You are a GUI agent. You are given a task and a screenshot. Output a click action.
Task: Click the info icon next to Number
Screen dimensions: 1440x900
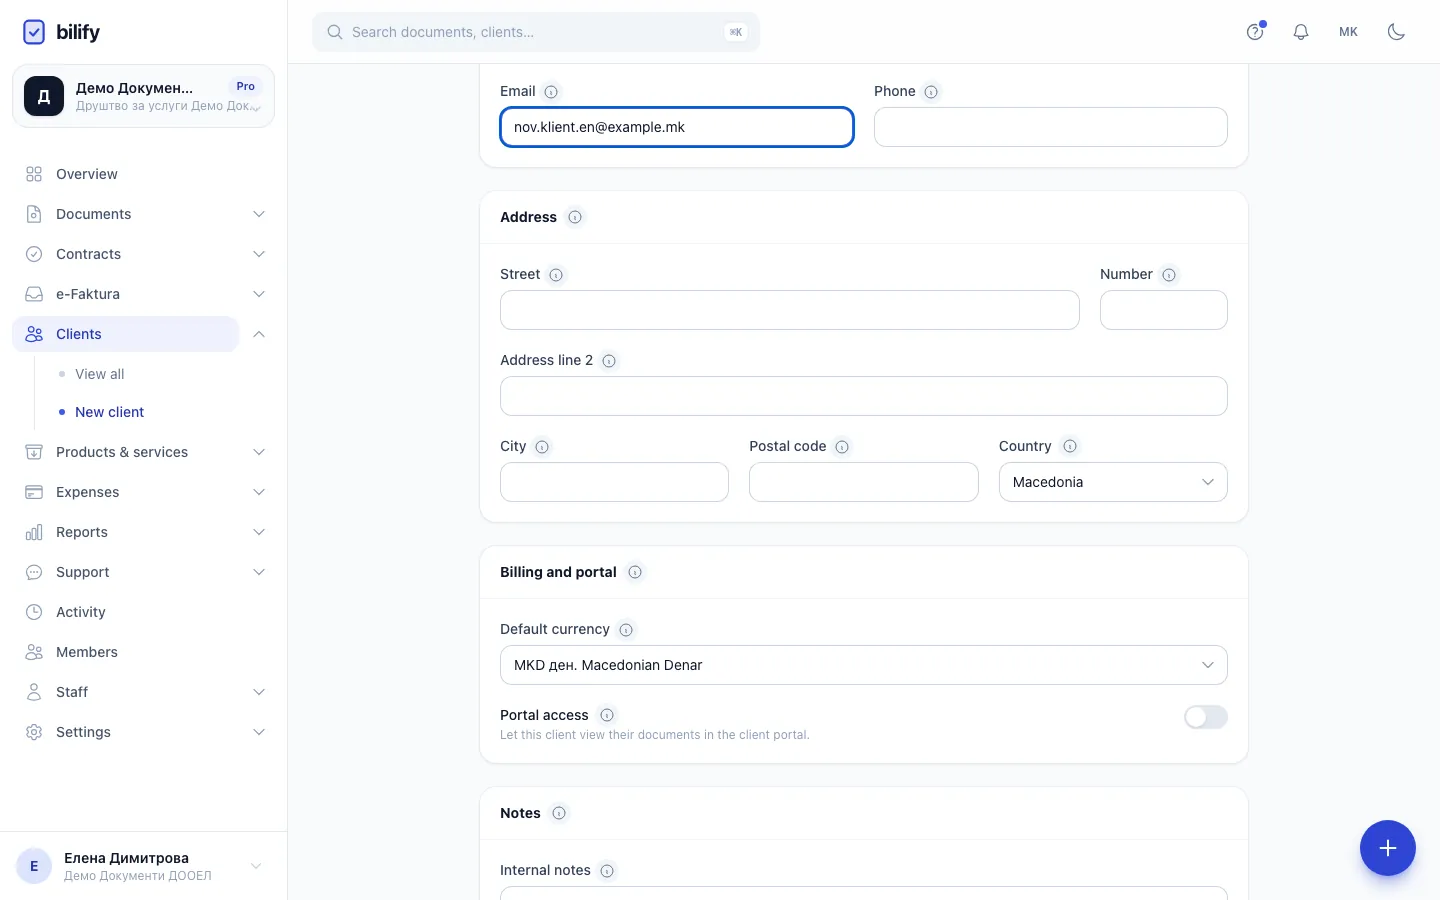pos(1169,275)
